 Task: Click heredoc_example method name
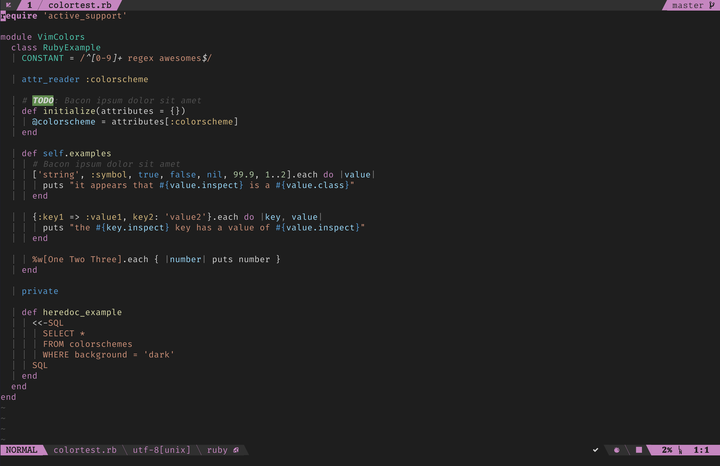point(82,312)
